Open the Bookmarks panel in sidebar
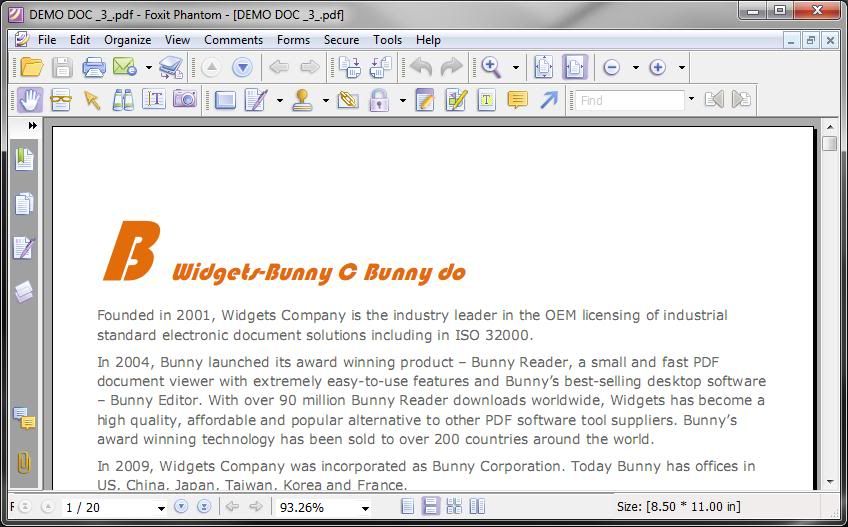The image size is (848, 527). [24, 159]
